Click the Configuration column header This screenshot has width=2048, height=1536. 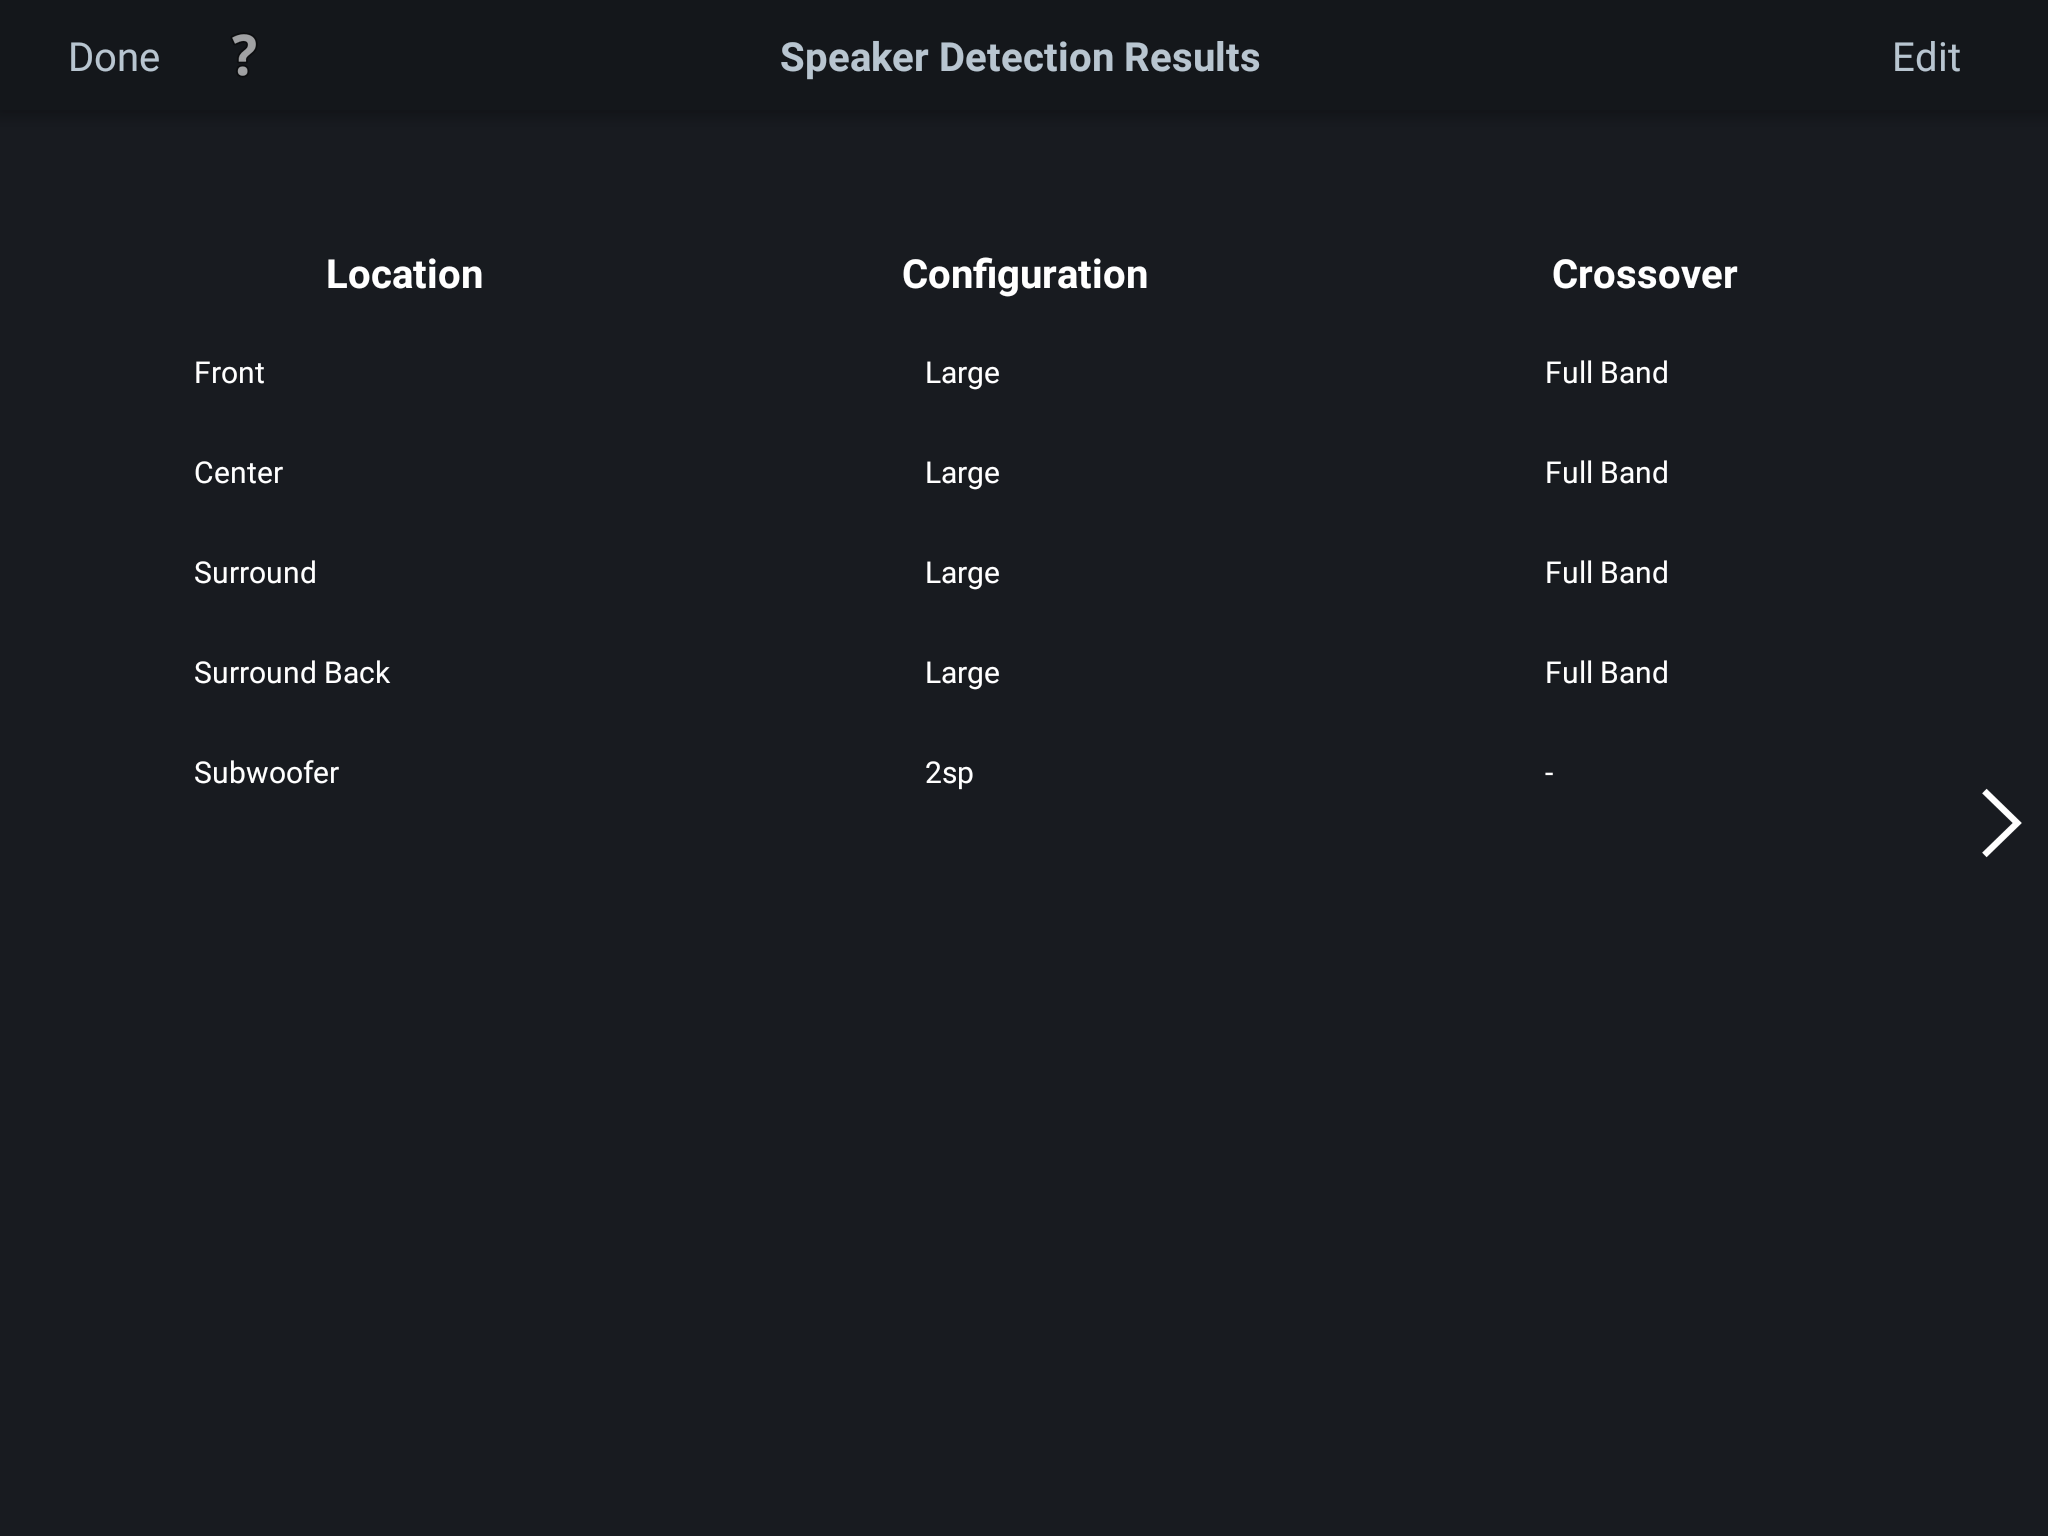click(x=1024, y=274)
